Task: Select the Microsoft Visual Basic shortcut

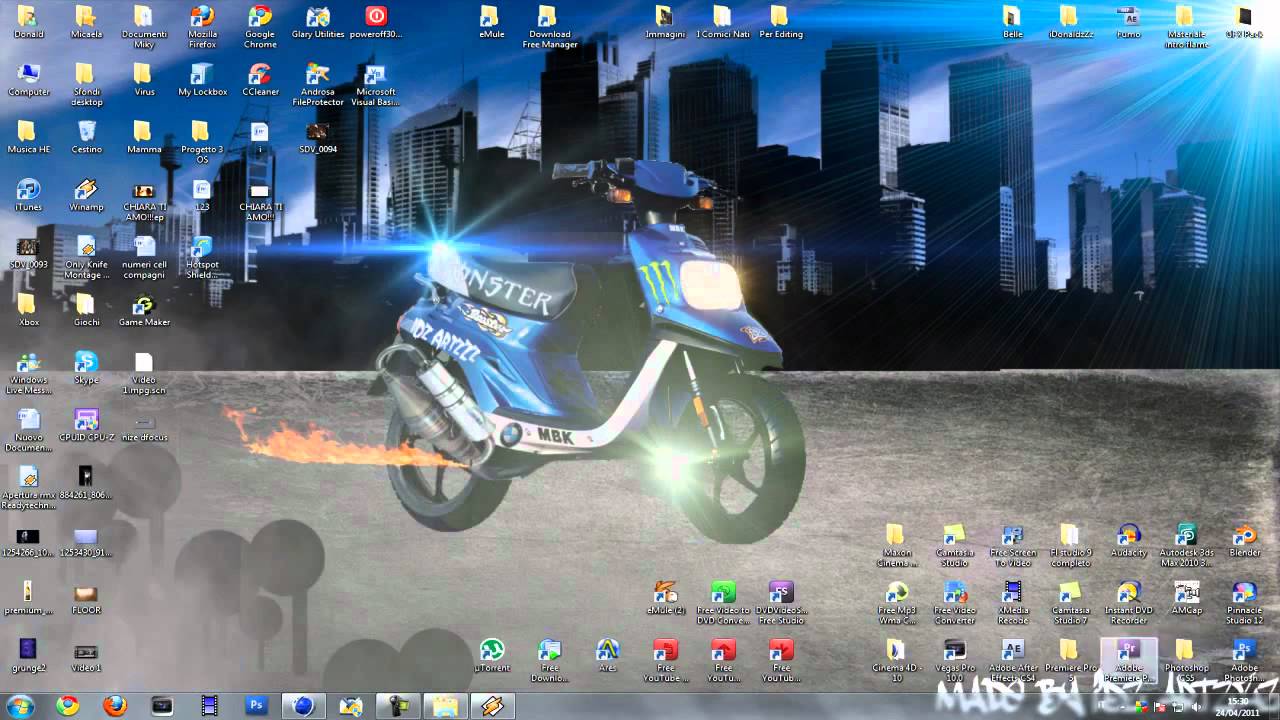Action: click(376, 84)
